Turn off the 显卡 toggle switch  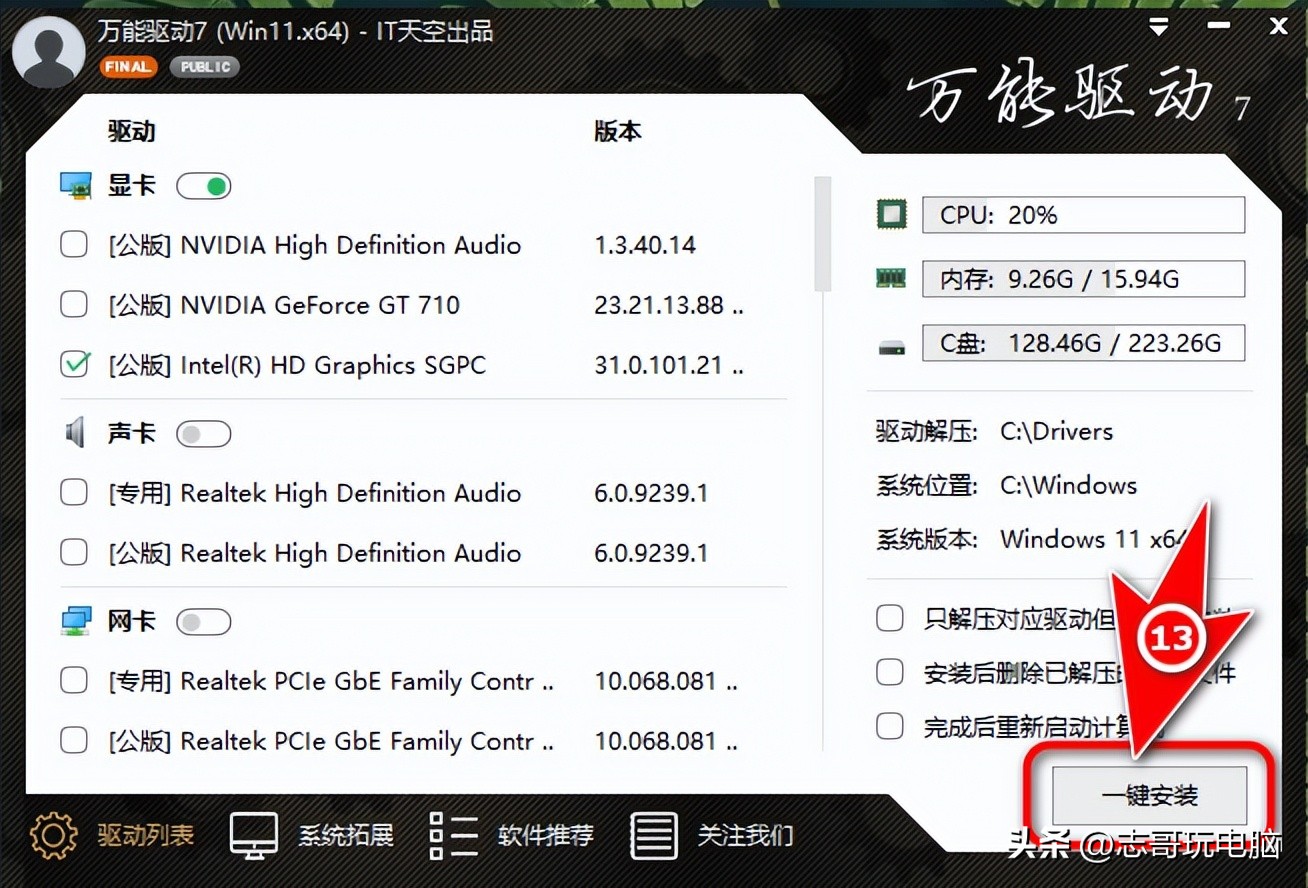204,186
